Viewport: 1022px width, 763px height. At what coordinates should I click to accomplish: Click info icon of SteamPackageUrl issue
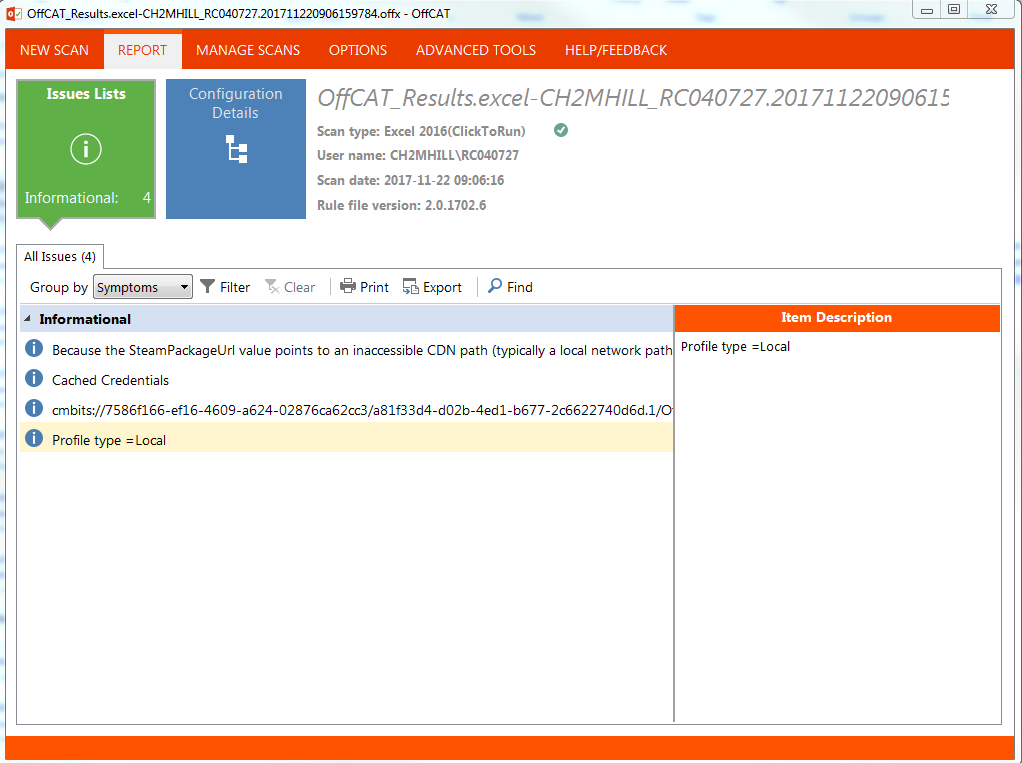[34, 348]
